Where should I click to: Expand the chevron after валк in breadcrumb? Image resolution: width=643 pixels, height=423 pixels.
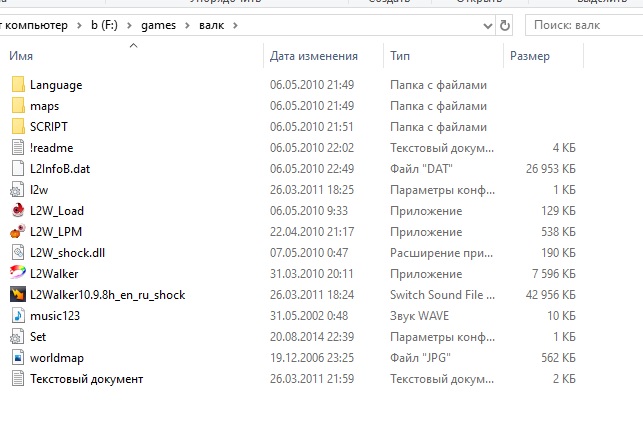[235, 26]
